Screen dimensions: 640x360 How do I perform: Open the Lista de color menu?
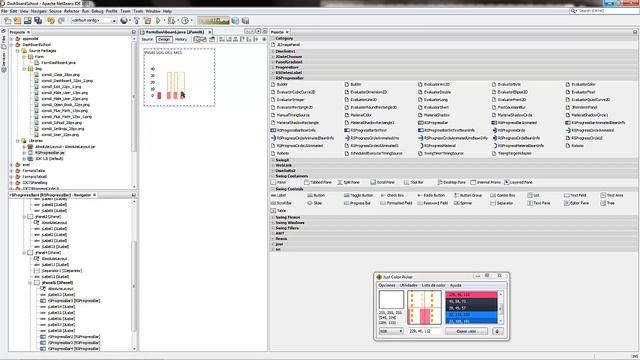coord(433,285)
